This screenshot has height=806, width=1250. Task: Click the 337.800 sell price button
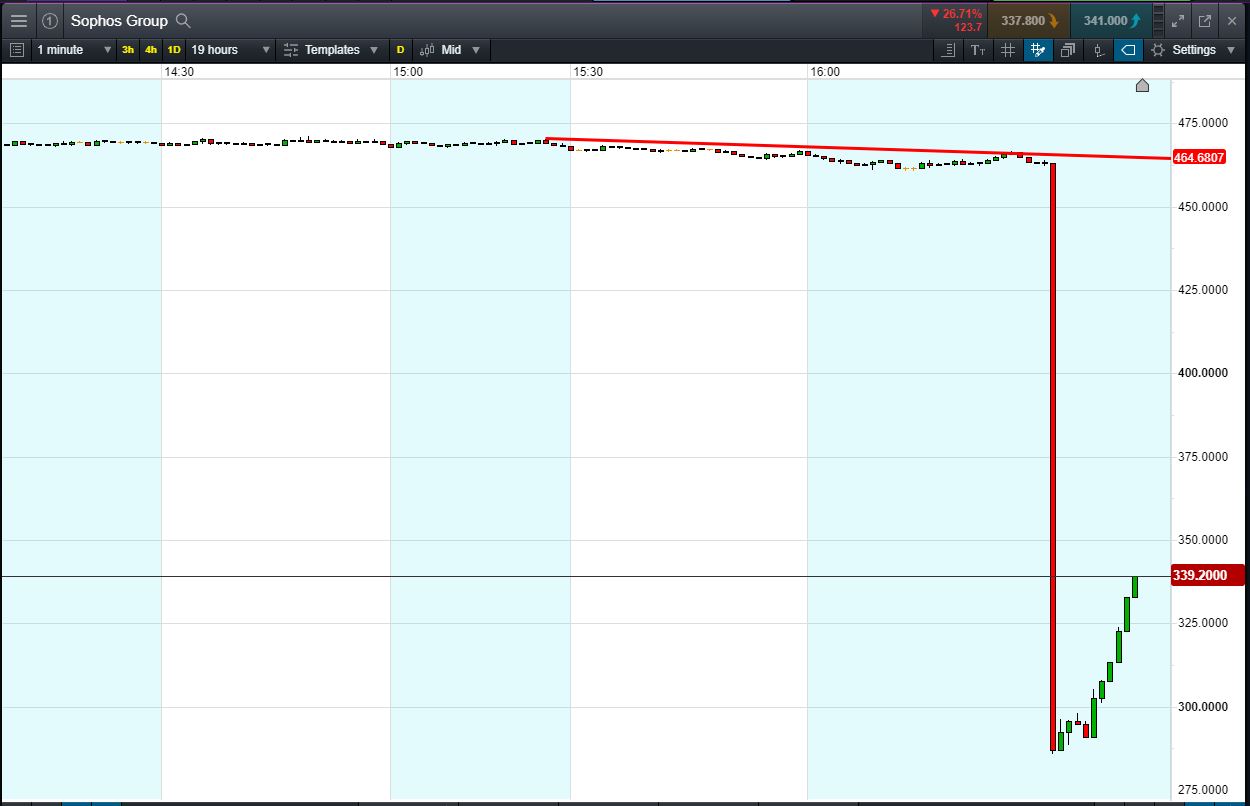click(1029, 20)
